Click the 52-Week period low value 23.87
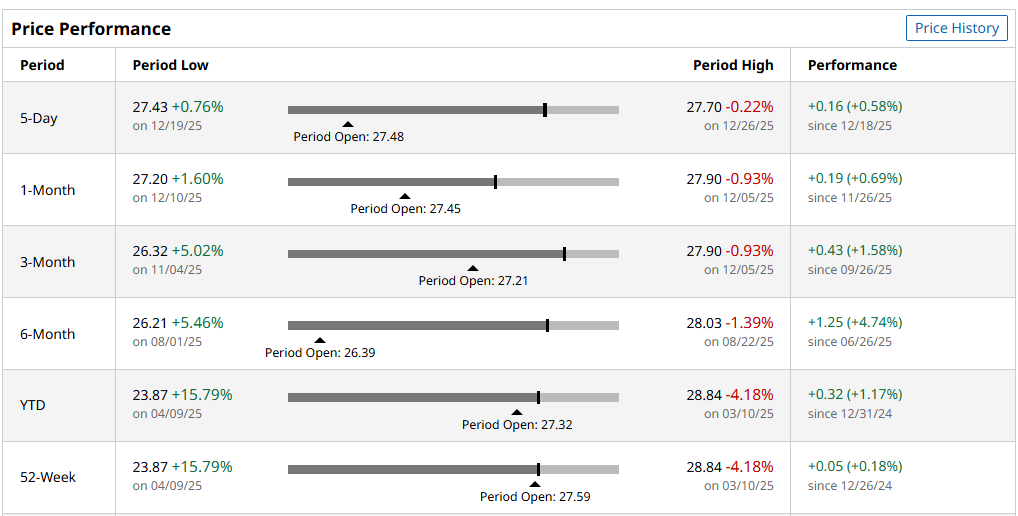The image size is (1018, 516). (x=150, y=467)
